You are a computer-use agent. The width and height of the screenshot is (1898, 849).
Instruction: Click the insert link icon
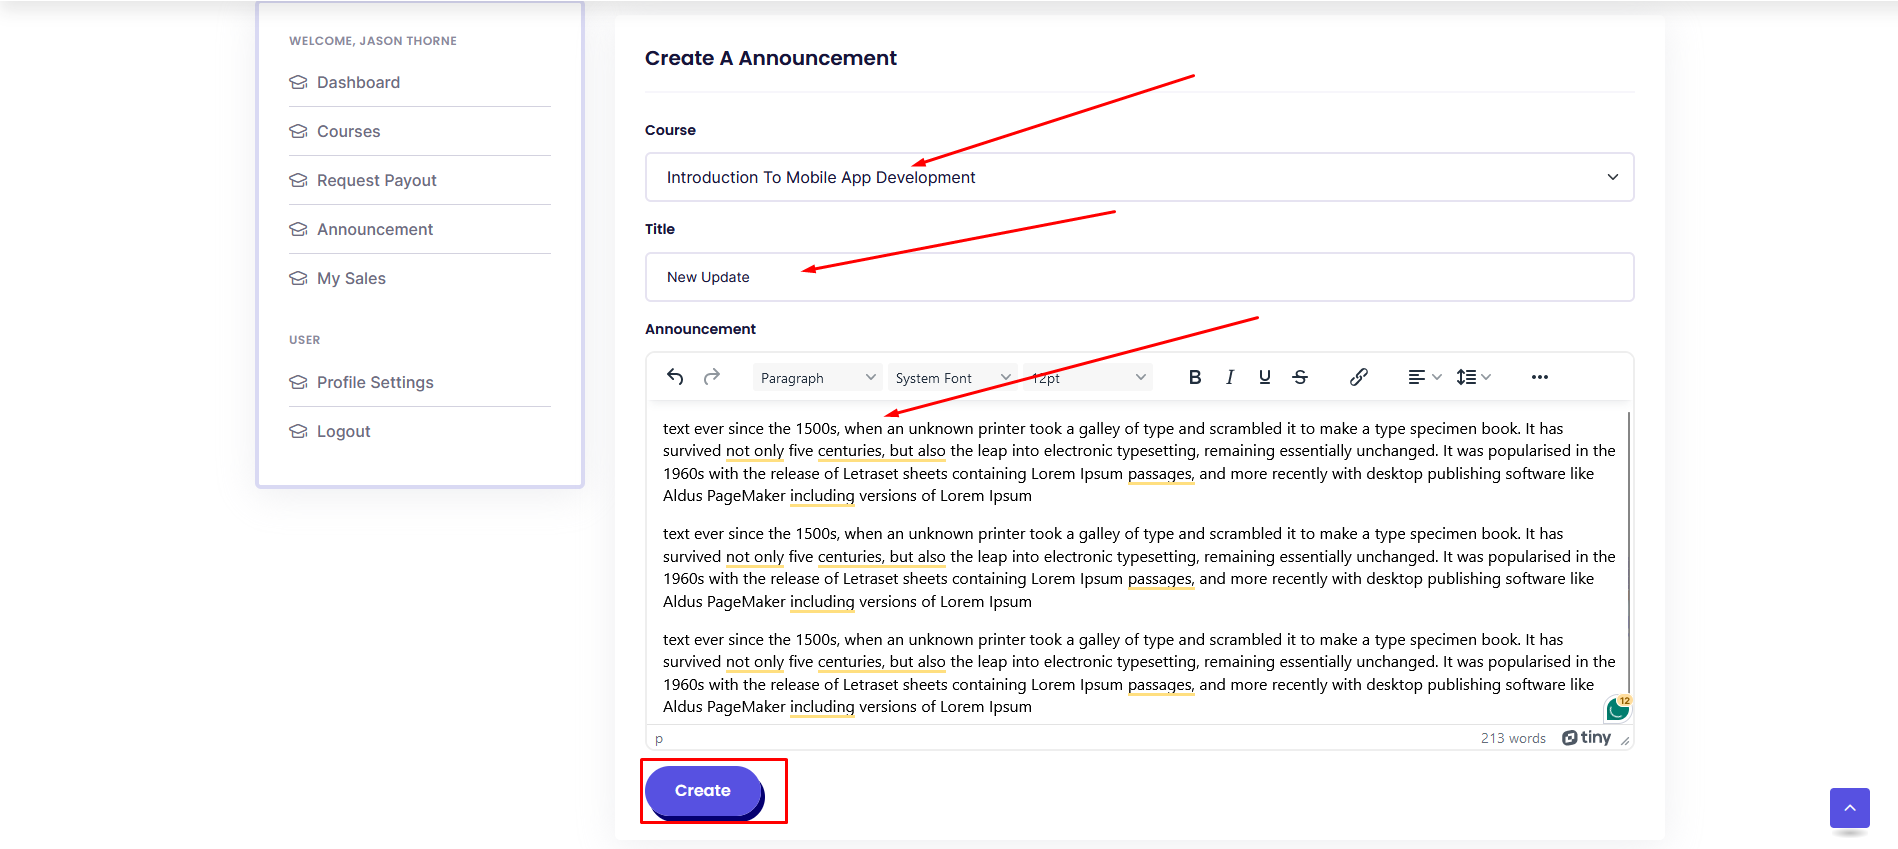(1358, 377)
